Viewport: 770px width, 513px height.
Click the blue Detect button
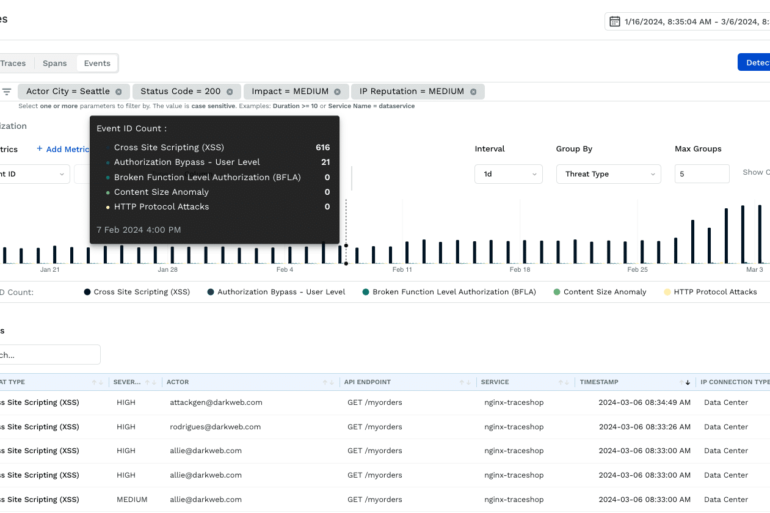click(x=754, y=63)
